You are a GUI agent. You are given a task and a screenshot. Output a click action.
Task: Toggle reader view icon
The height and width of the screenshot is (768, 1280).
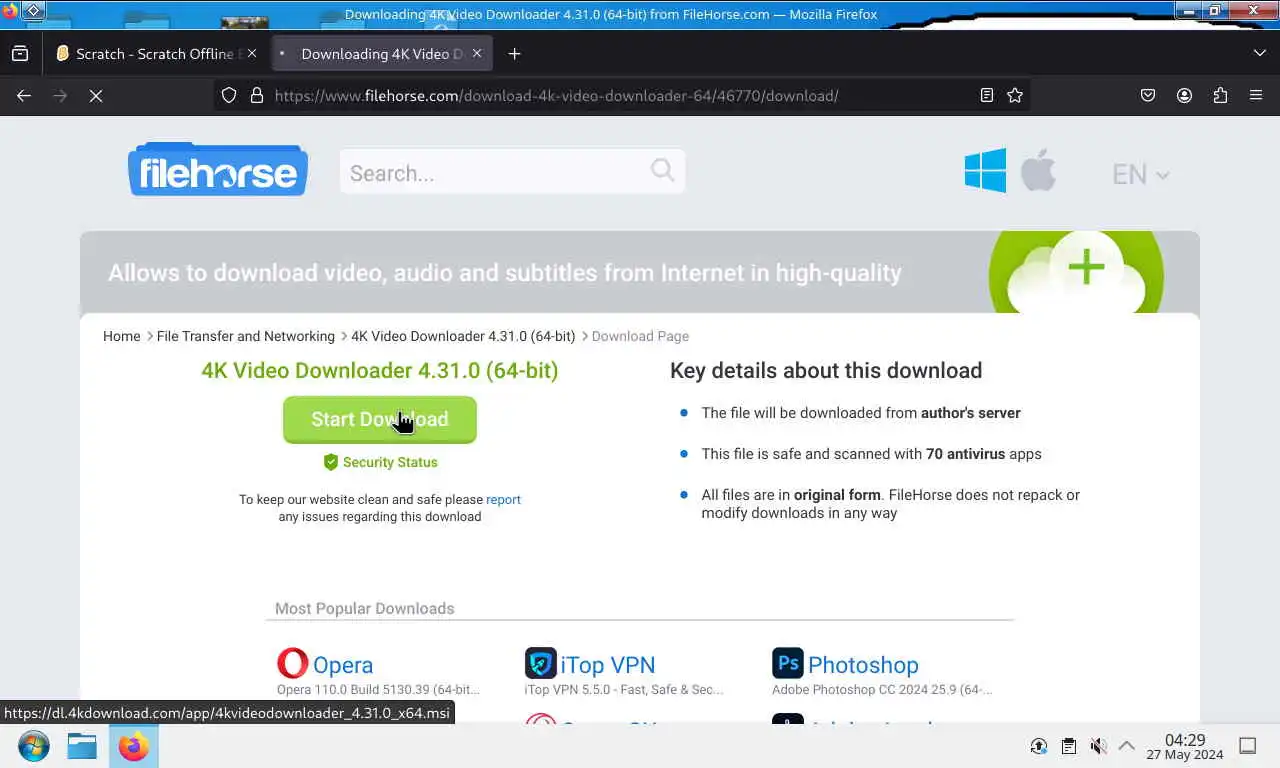point(987,96)
